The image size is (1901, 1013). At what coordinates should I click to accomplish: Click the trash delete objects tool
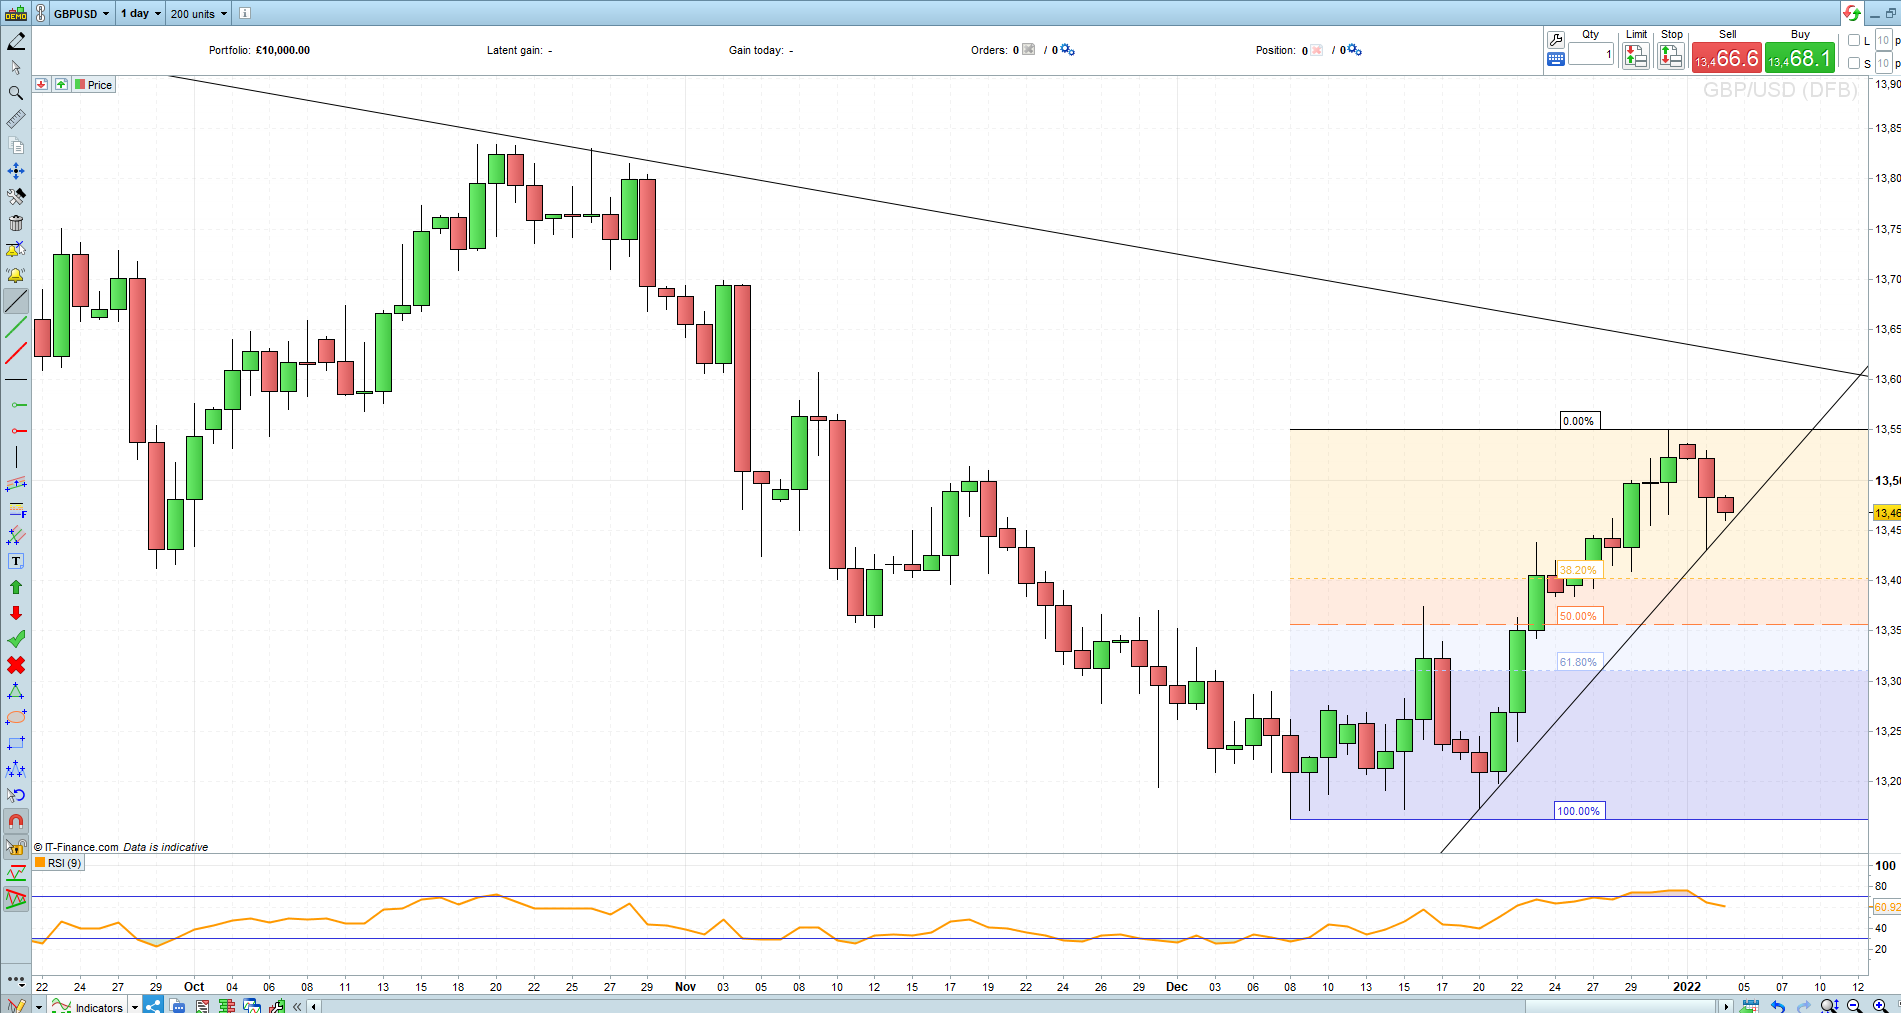16,223
